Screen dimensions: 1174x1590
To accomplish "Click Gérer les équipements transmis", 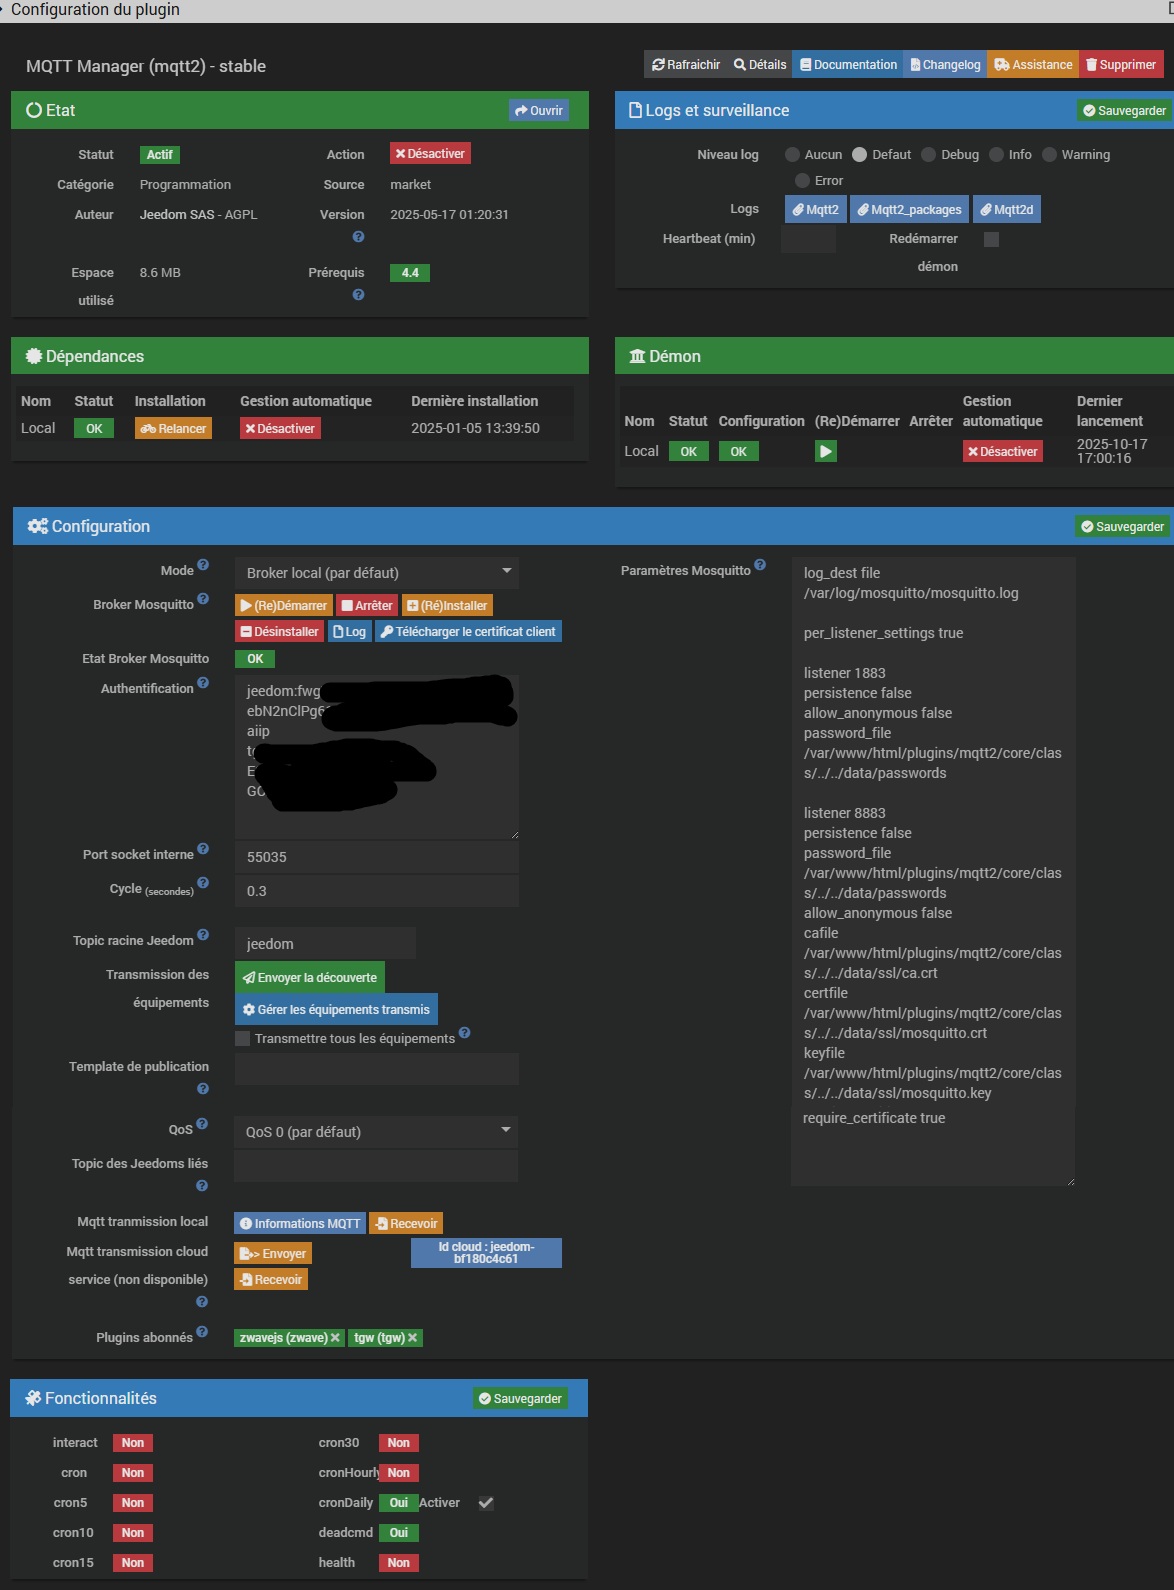I will click(x=336, y=1010).
